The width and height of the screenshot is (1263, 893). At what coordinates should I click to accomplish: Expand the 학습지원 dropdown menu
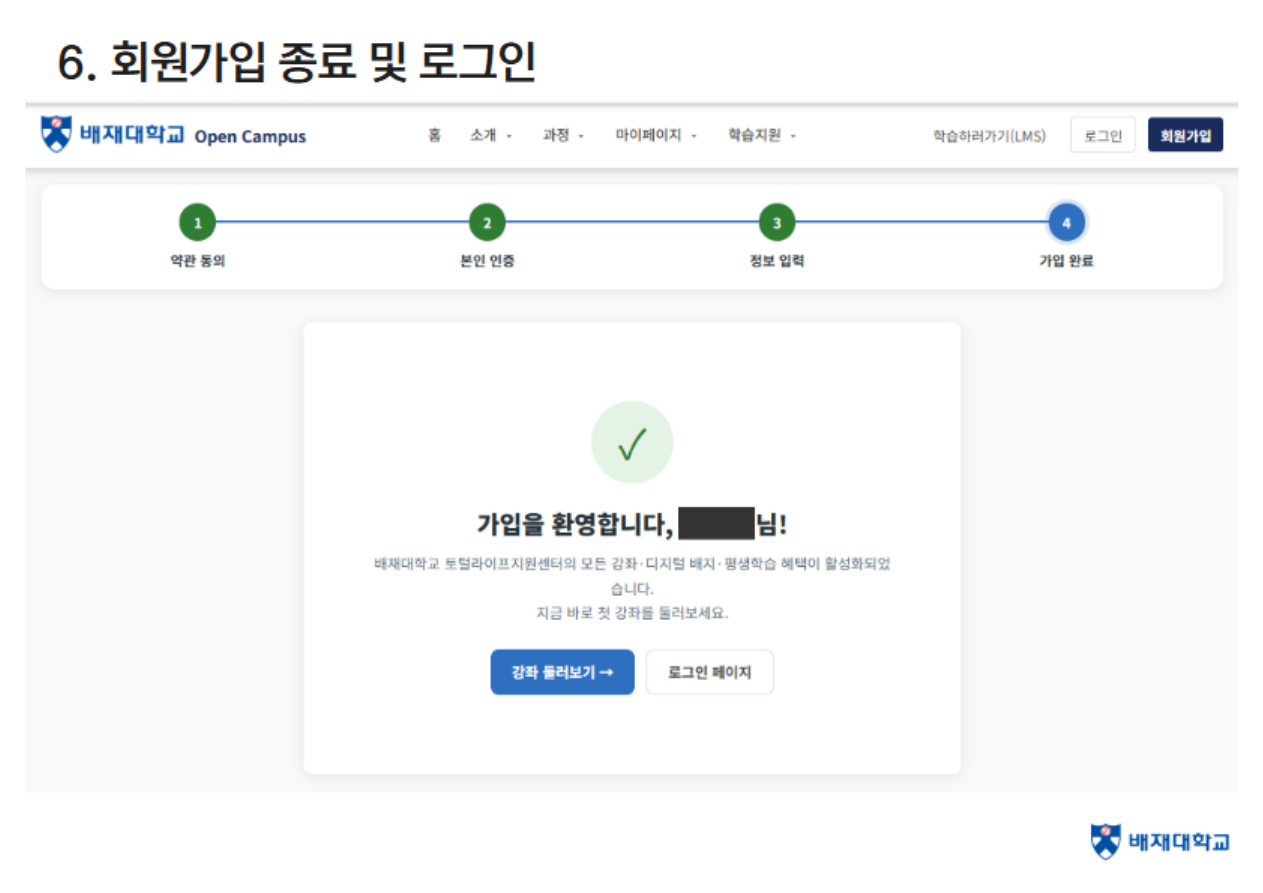click(x=762, y=136)
